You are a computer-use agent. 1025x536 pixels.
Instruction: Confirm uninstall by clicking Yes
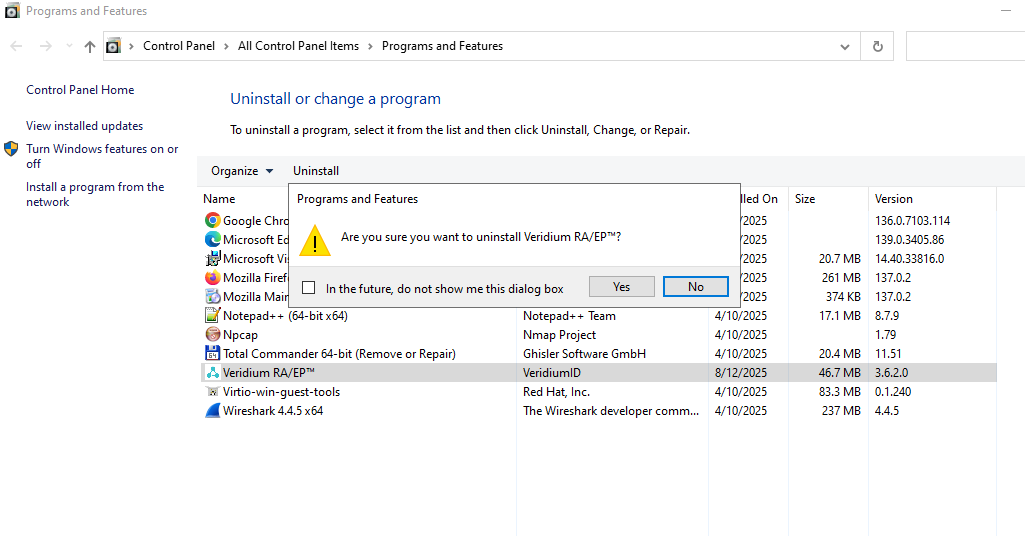tap(621, 287)
